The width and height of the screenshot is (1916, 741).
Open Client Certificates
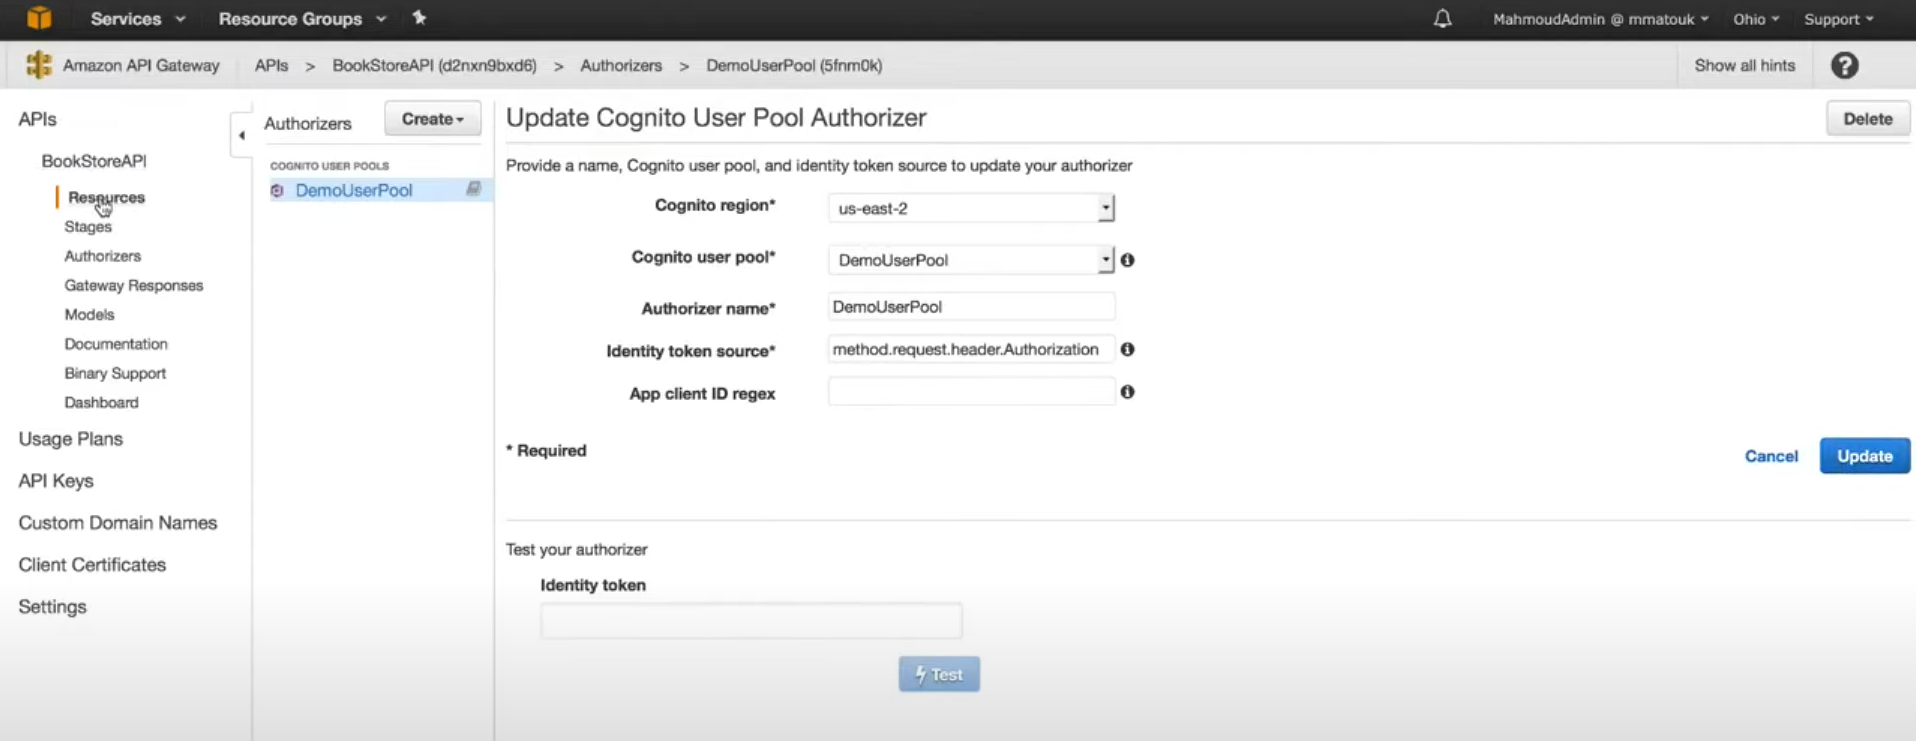(x=92, y=565)
